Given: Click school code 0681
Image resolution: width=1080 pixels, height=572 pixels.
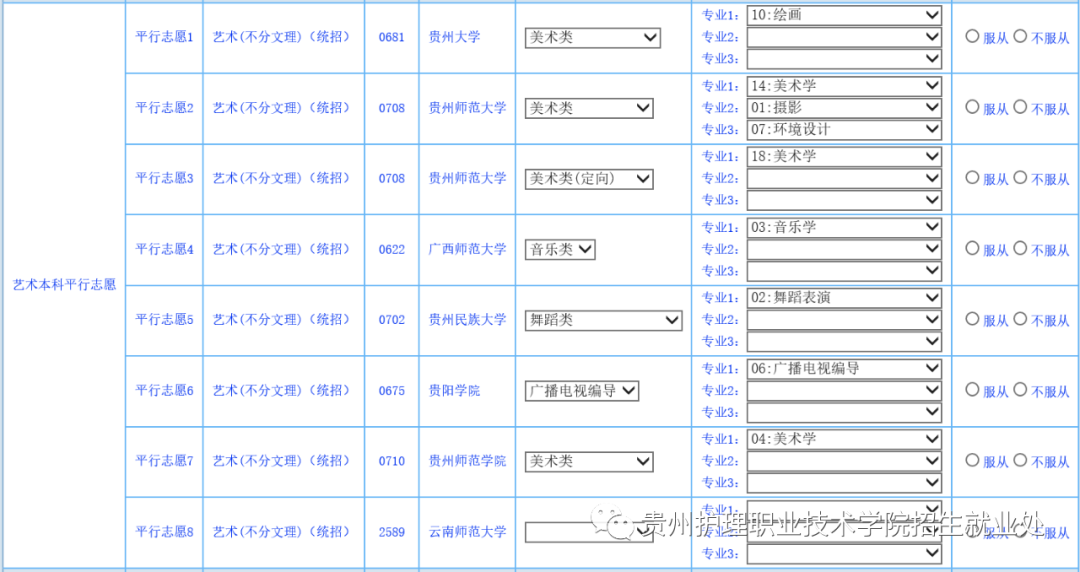Looking at the screenshot, I should (x=391, y=37).
